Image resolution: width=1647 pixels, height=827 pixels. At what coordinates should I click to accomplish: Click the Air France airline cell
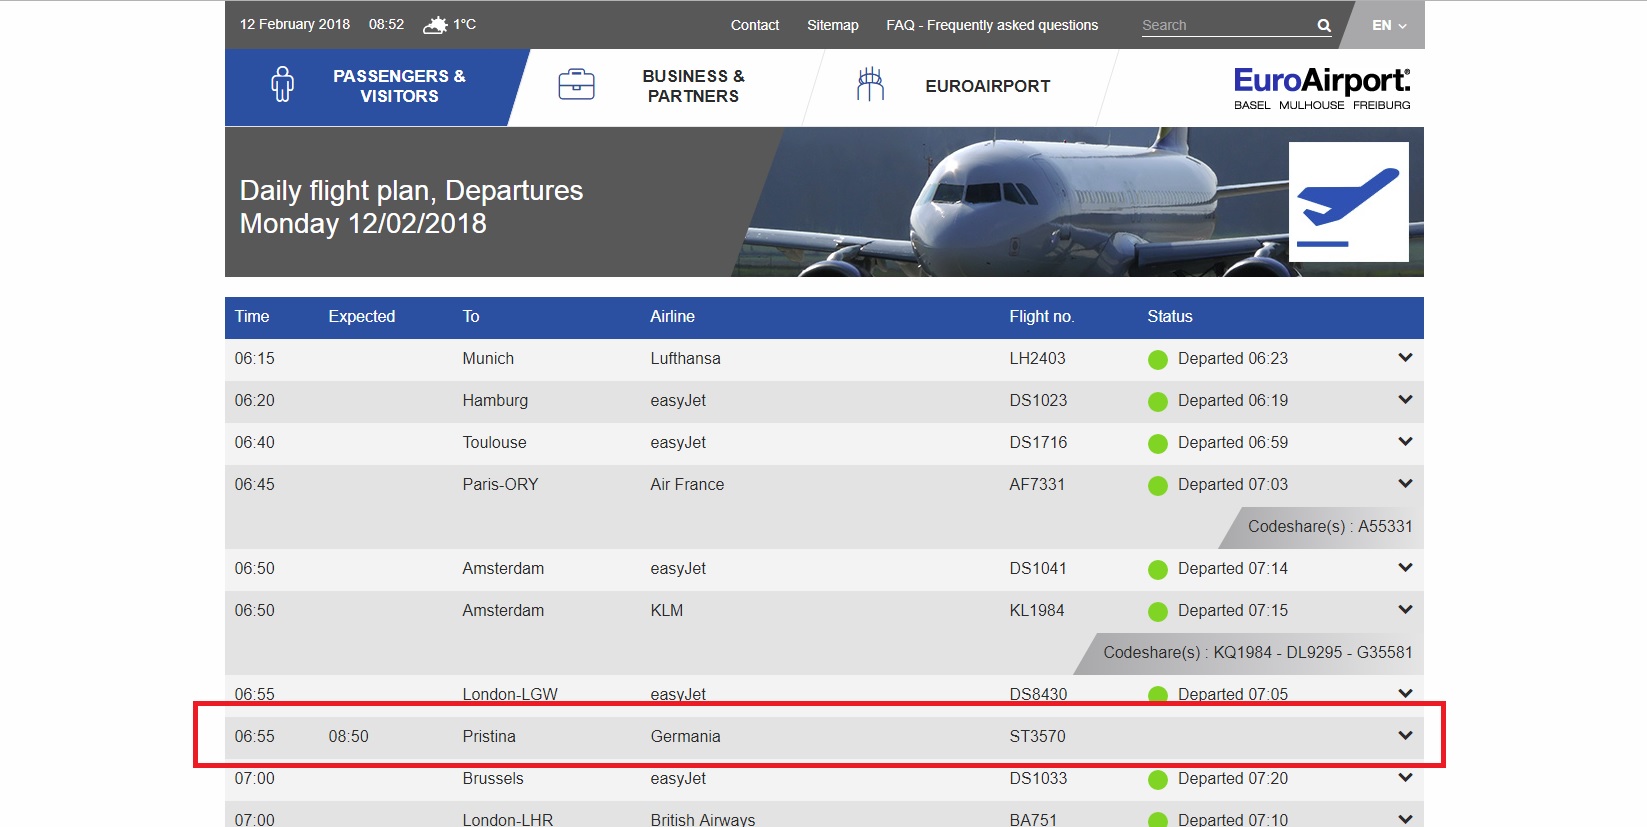687,484
